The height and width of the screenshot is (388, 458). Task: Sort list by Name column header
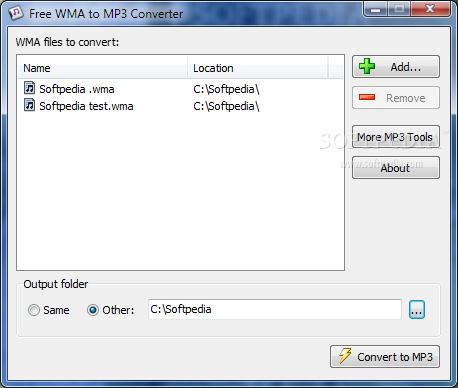point(103,68)
